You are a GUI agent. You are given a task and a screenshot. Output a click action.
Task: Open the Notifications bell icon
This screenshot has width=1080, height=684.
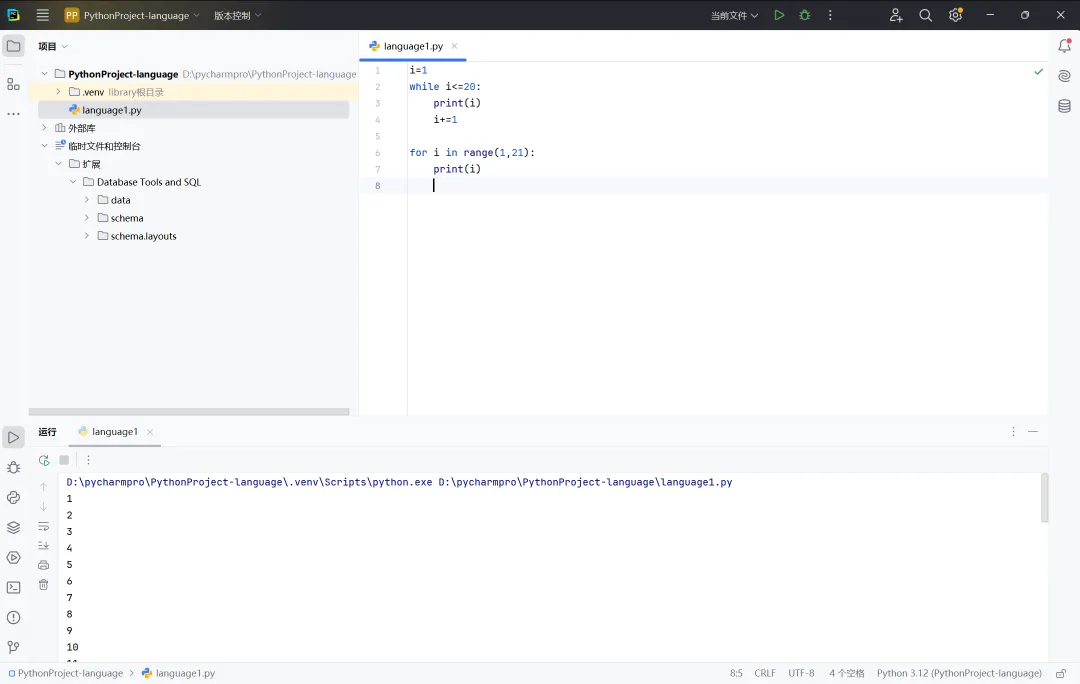(x=1064, y=46)
